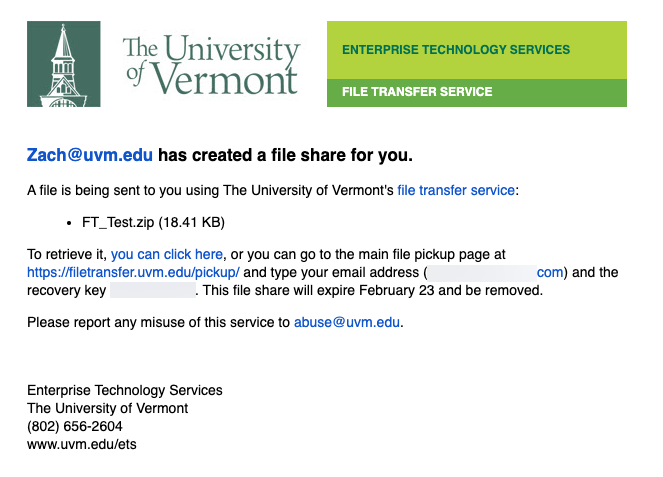Click the 'has created a file share' heading
The width and height of the screenshot is (663, 477).
point(285,155)
